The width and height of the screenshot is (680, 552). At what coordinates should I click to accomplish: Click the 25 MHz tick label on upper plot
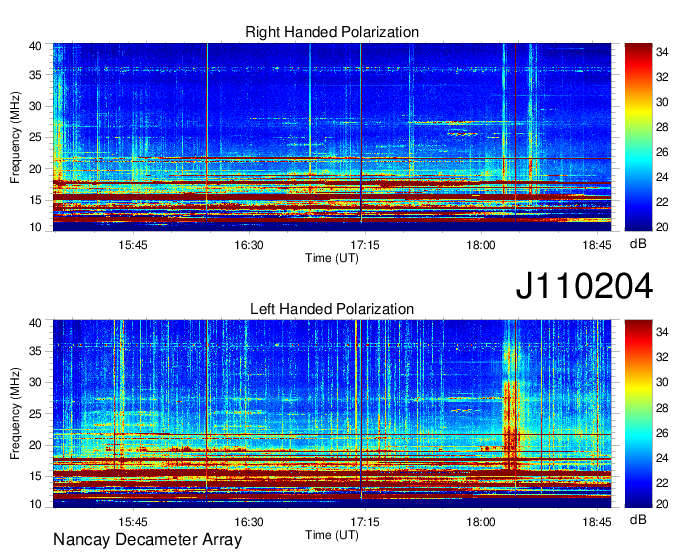[36, 138]
